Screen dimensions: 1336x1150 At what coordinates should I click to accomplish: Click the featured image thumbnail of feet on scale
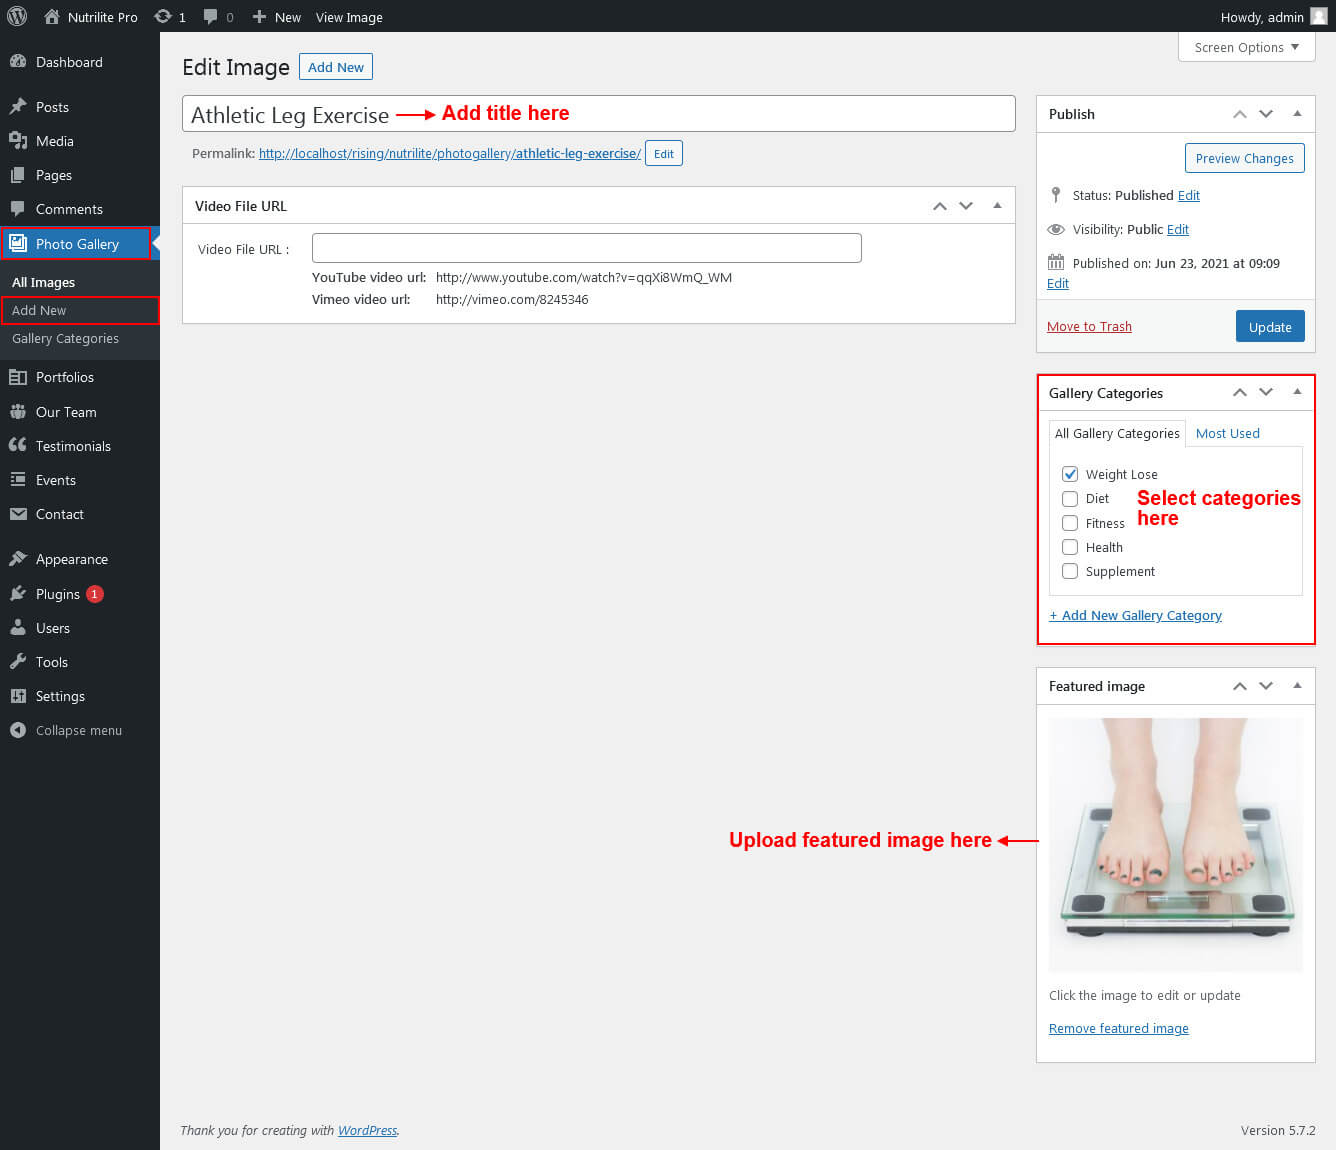[1175, 844]
